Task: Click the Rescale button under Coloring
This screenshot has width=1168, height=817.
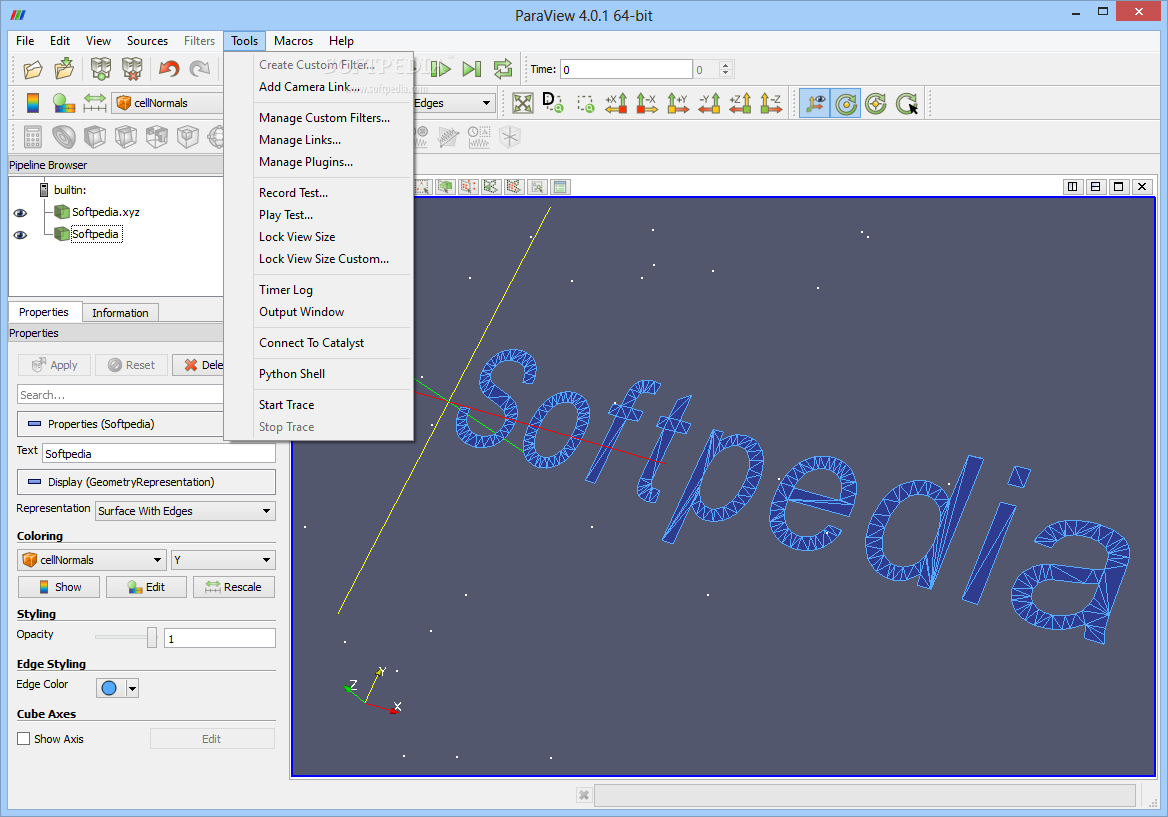Action: point(234,587)
